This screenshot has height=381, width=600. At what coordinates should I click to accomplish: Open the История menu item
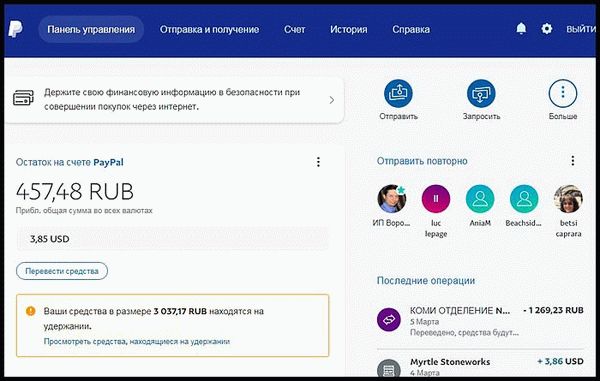coord(349,29)
